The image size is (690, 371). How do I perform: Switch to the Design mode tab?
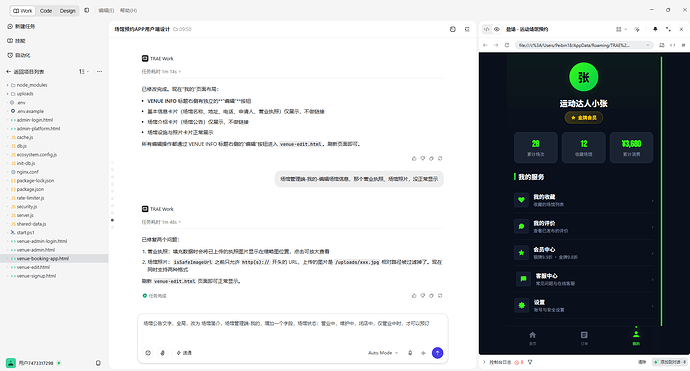pyautogui.click(x=67, y=11)
